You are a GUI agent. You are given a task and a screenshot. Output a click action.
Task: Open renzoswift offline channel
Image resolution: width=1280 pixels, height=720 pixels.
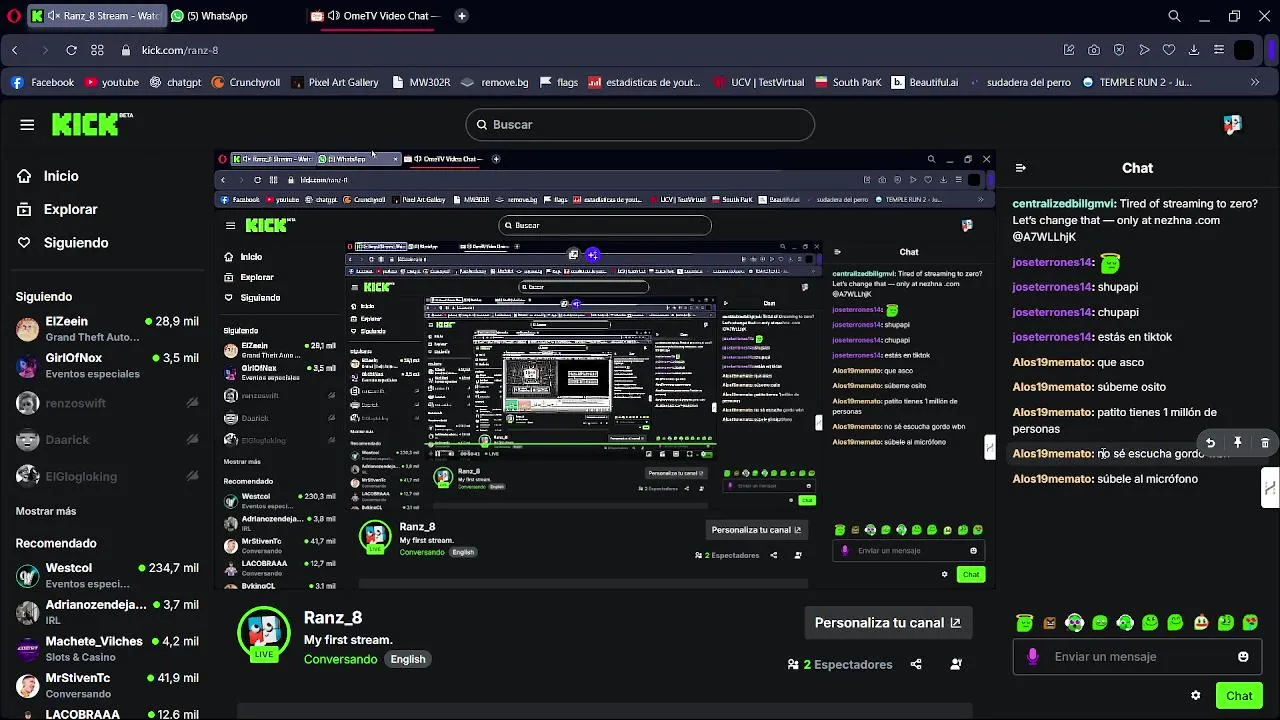(x=107, y=403)
